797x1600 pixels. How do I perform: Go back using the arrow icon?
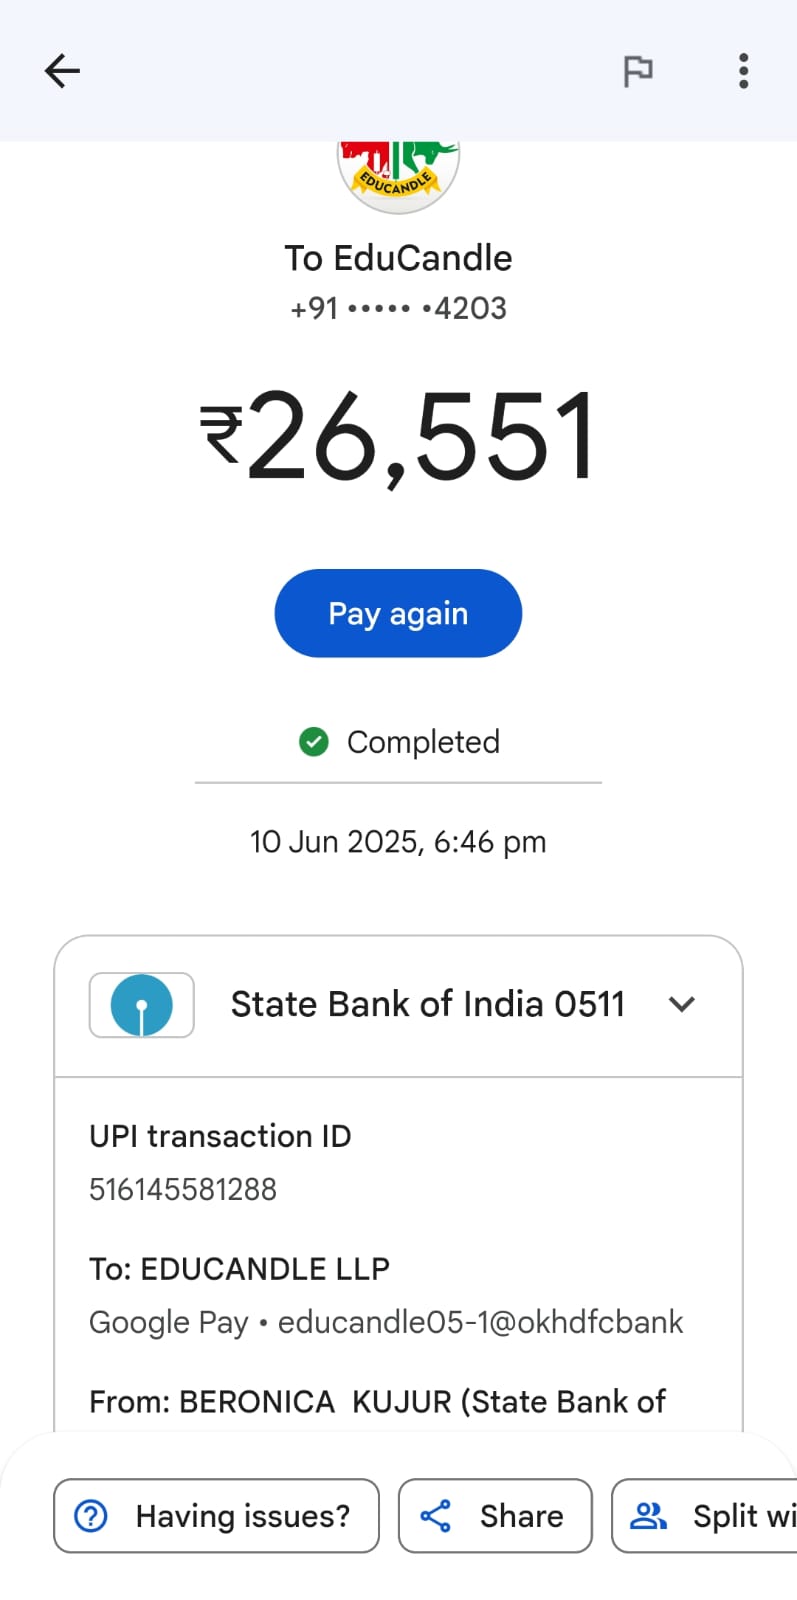62,71
